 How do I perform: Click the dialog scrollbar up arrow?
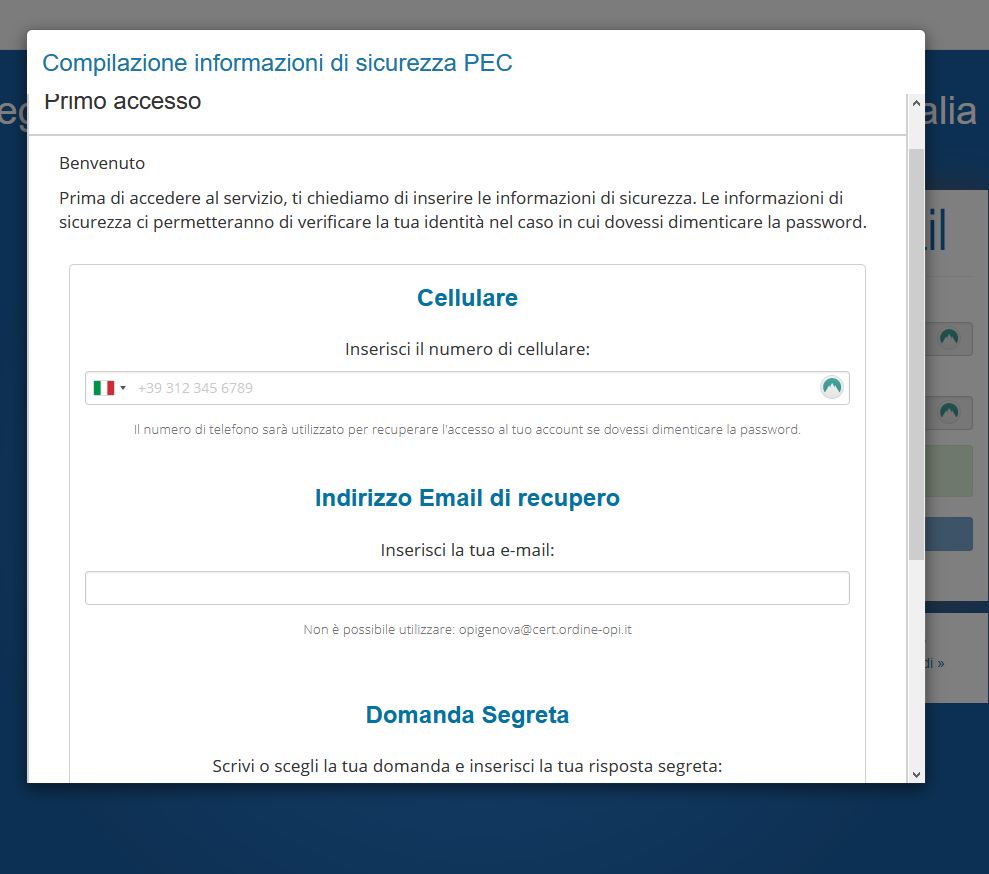[916, 103]
